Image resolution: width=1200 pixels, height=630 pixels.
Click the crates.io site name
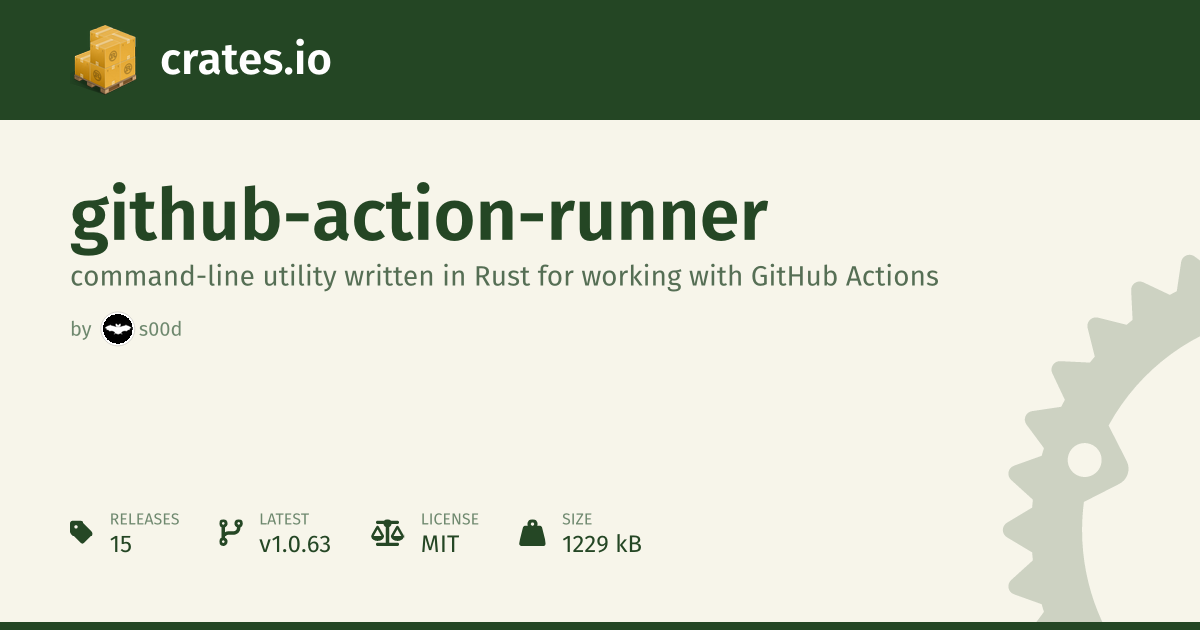point(245,60)
